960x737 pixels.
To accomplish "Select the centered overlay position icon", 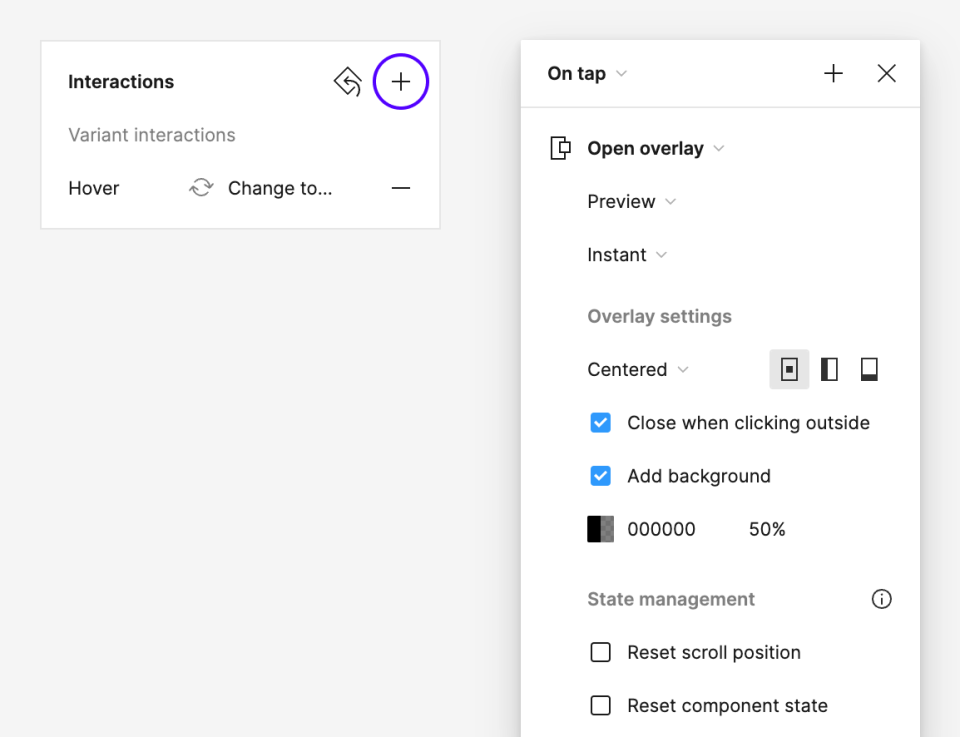I will pyautogui.click(x=789, y=370).
